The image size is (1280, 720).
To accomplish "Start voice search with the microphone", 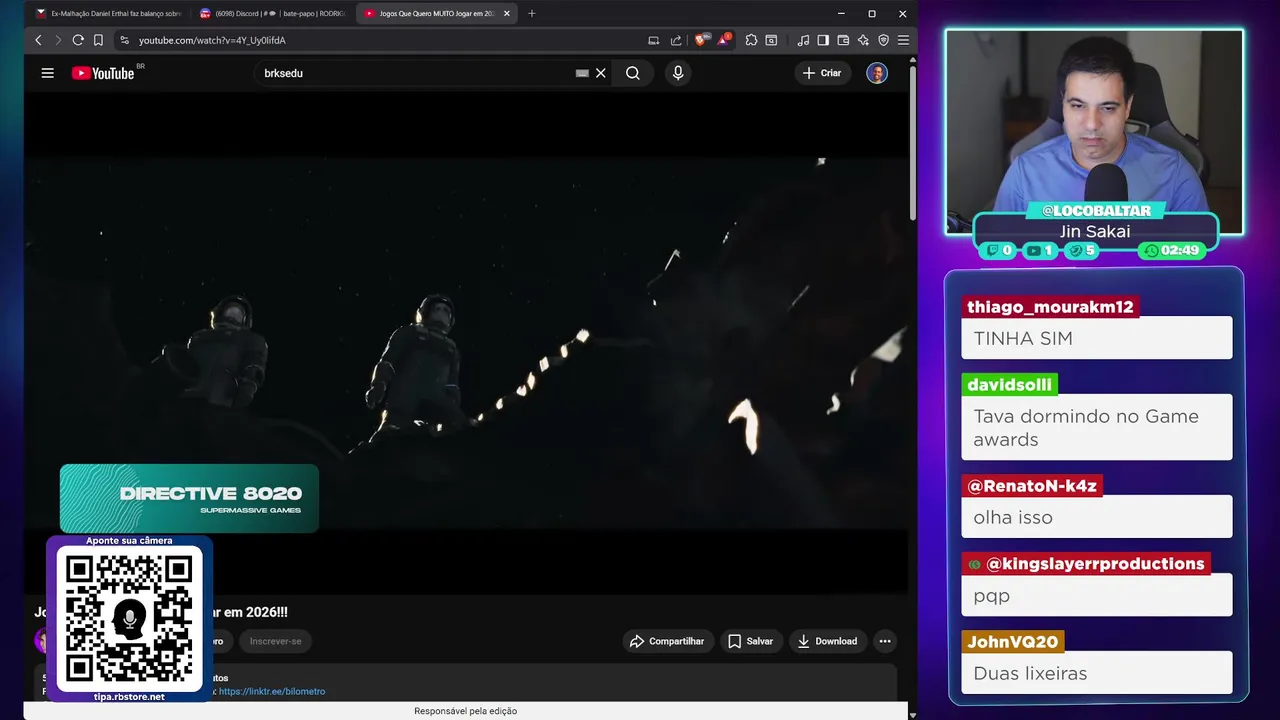I will 678,73.
